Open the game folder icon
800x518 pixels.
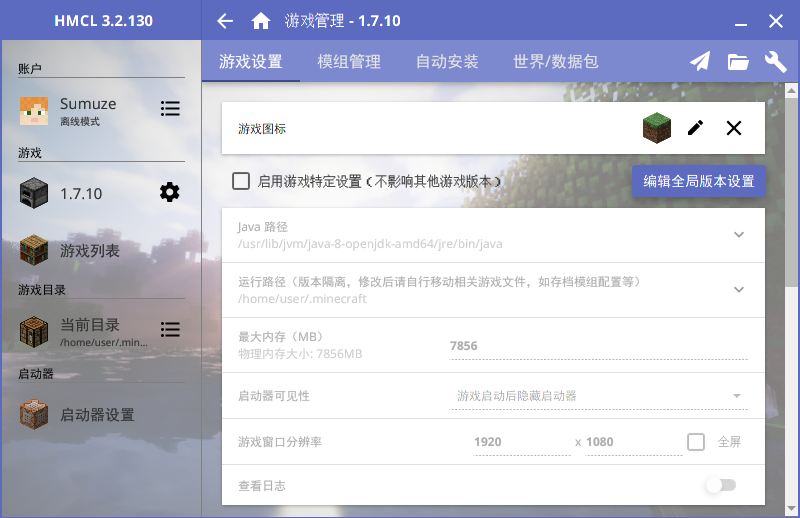click(738, 62)
